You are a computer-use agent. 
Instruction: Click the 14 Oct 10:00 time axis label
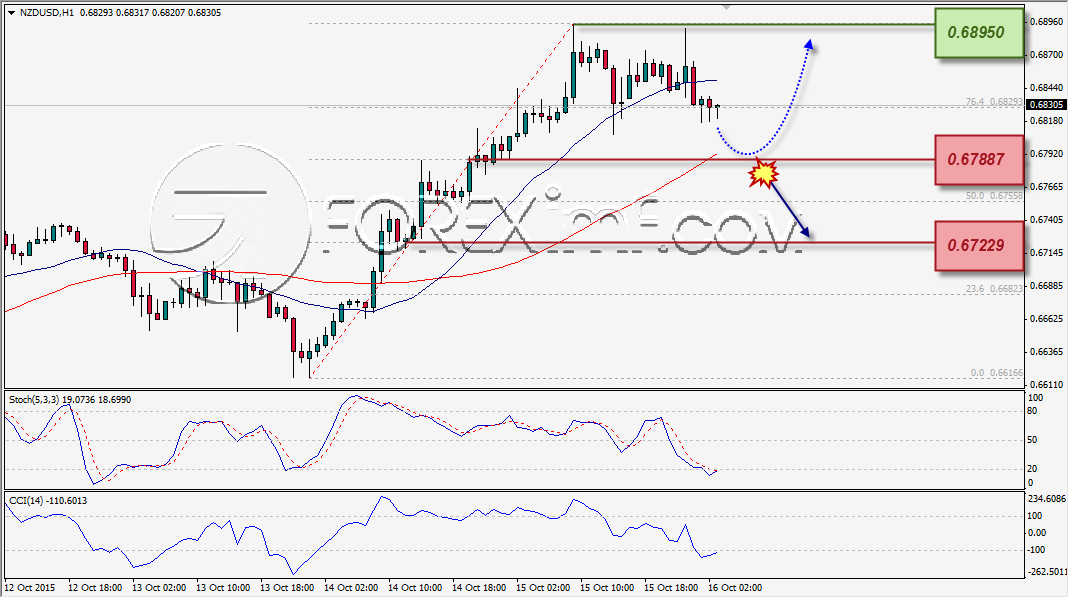(x=415, y=587)
